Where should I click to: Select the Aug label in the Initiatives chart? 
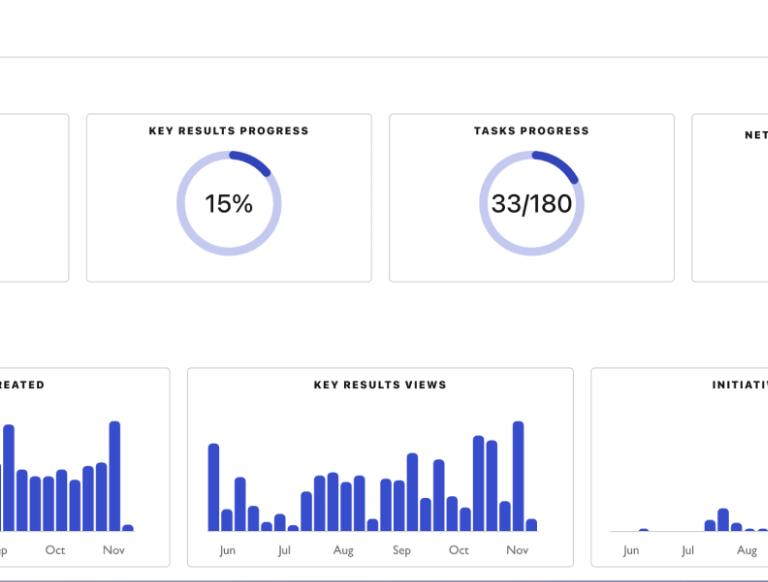click(747, 550)
